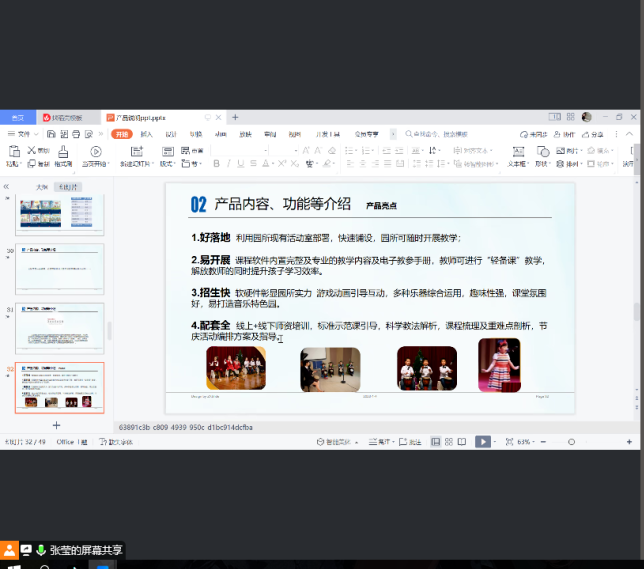The image size is (644, 569).
Task: Click the Paste icon in the ribbon
Action: (13, 152)
